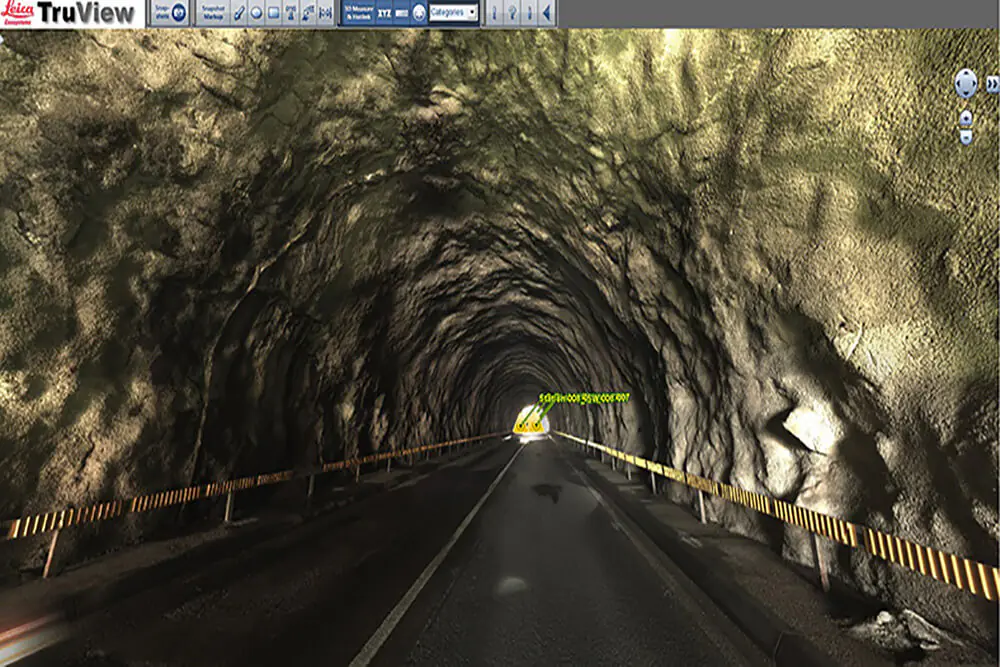Select the circle markup shape tool
The image size is (1000, 667).
[x=256, y=13]
